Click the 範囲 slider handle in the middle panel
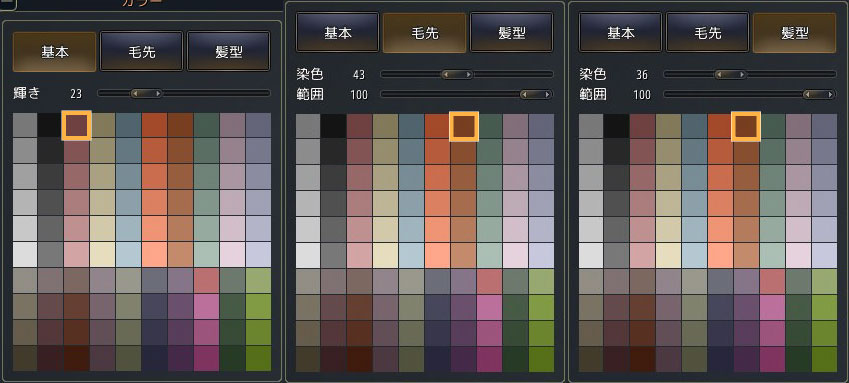The image size is (849, 383). (x=536, y=95)
